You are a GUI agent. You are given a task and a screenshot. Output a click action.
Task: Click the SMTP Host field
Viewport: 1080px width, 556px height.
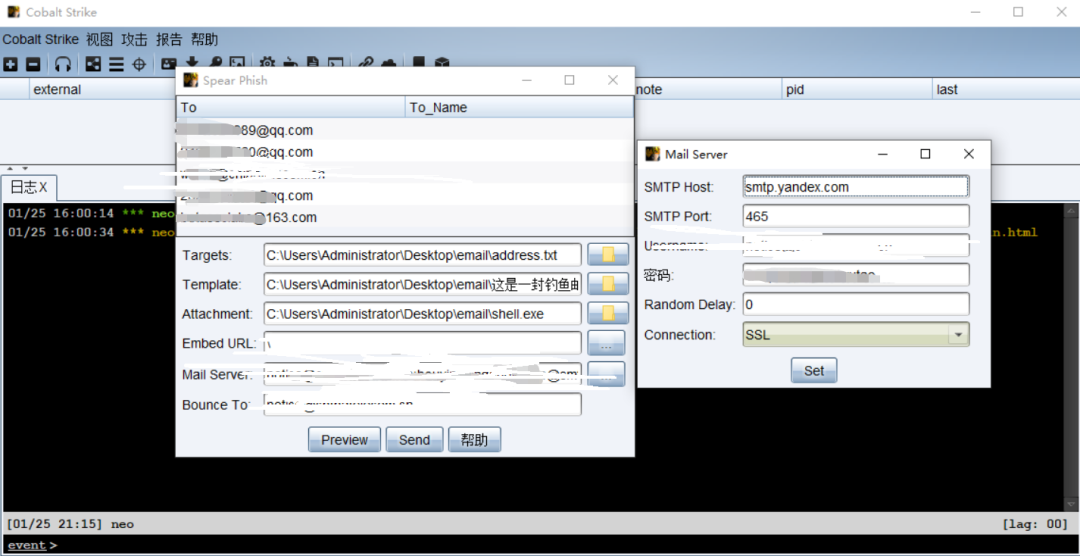coord(856,187)
